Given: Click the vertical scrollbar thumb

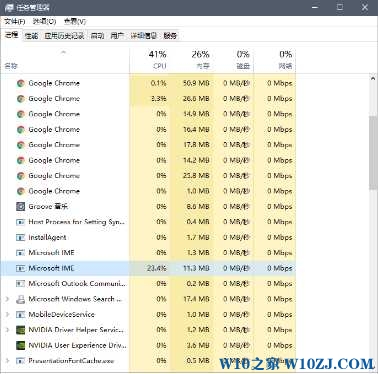Looking at the screenshot, I should tap(373, 153).
